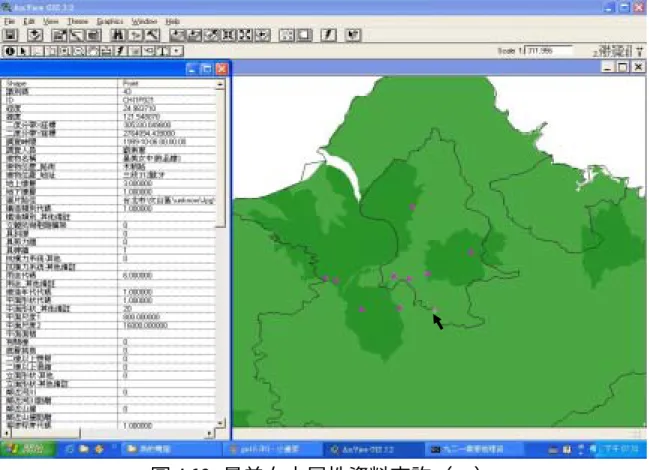Click the attribute list scroll-down arrow
The height and width of the screenshot is (470, 649).
click(x=220, y=423)
